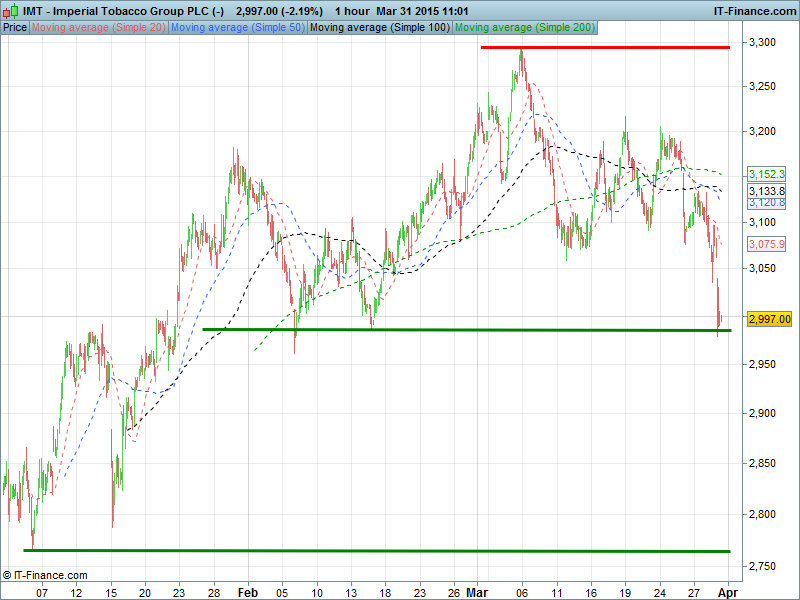Click the red 3,075.9 moving average tag
Image resolution: width=800 pixels, height=600 pixels.
point(767,244)
